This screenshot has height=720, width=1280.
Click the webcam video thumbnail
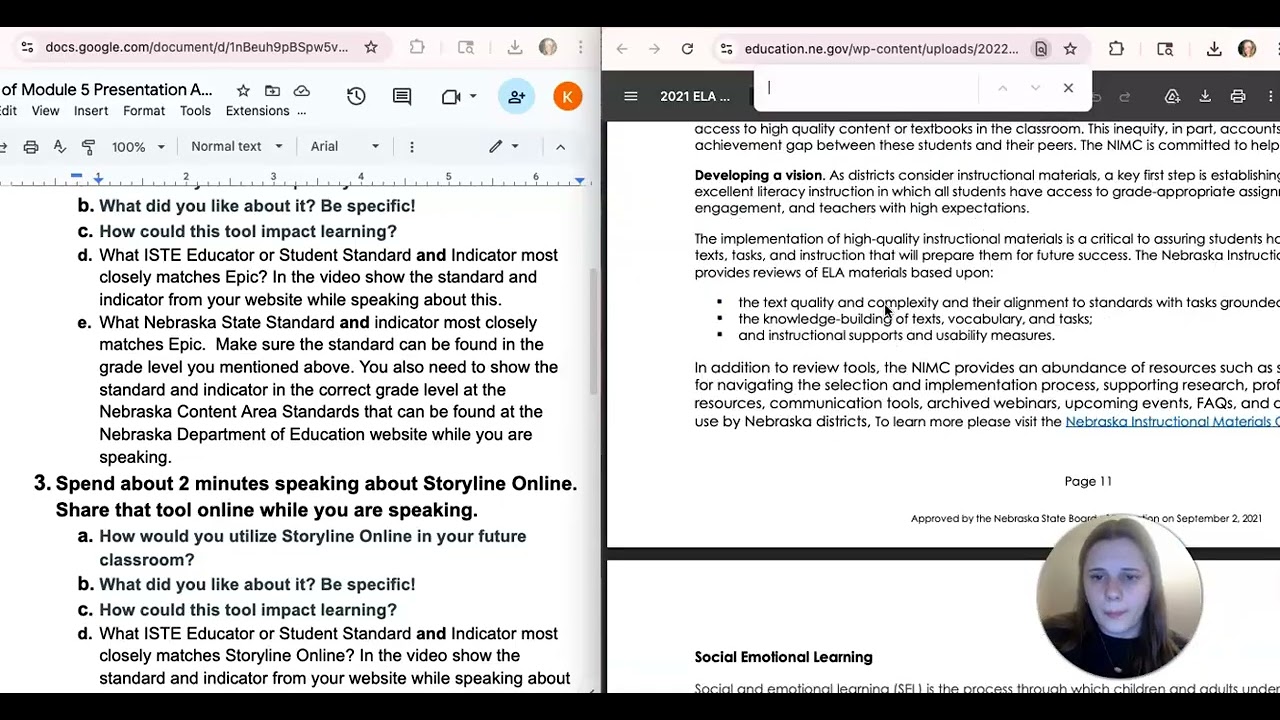pos(1119,597)
